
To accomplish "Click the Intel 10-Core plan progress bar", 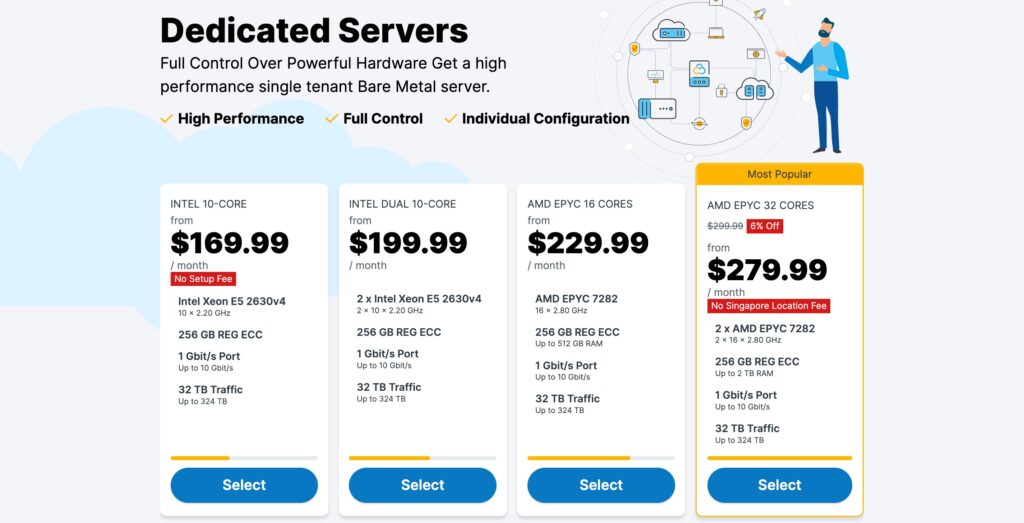I will 244,458.
